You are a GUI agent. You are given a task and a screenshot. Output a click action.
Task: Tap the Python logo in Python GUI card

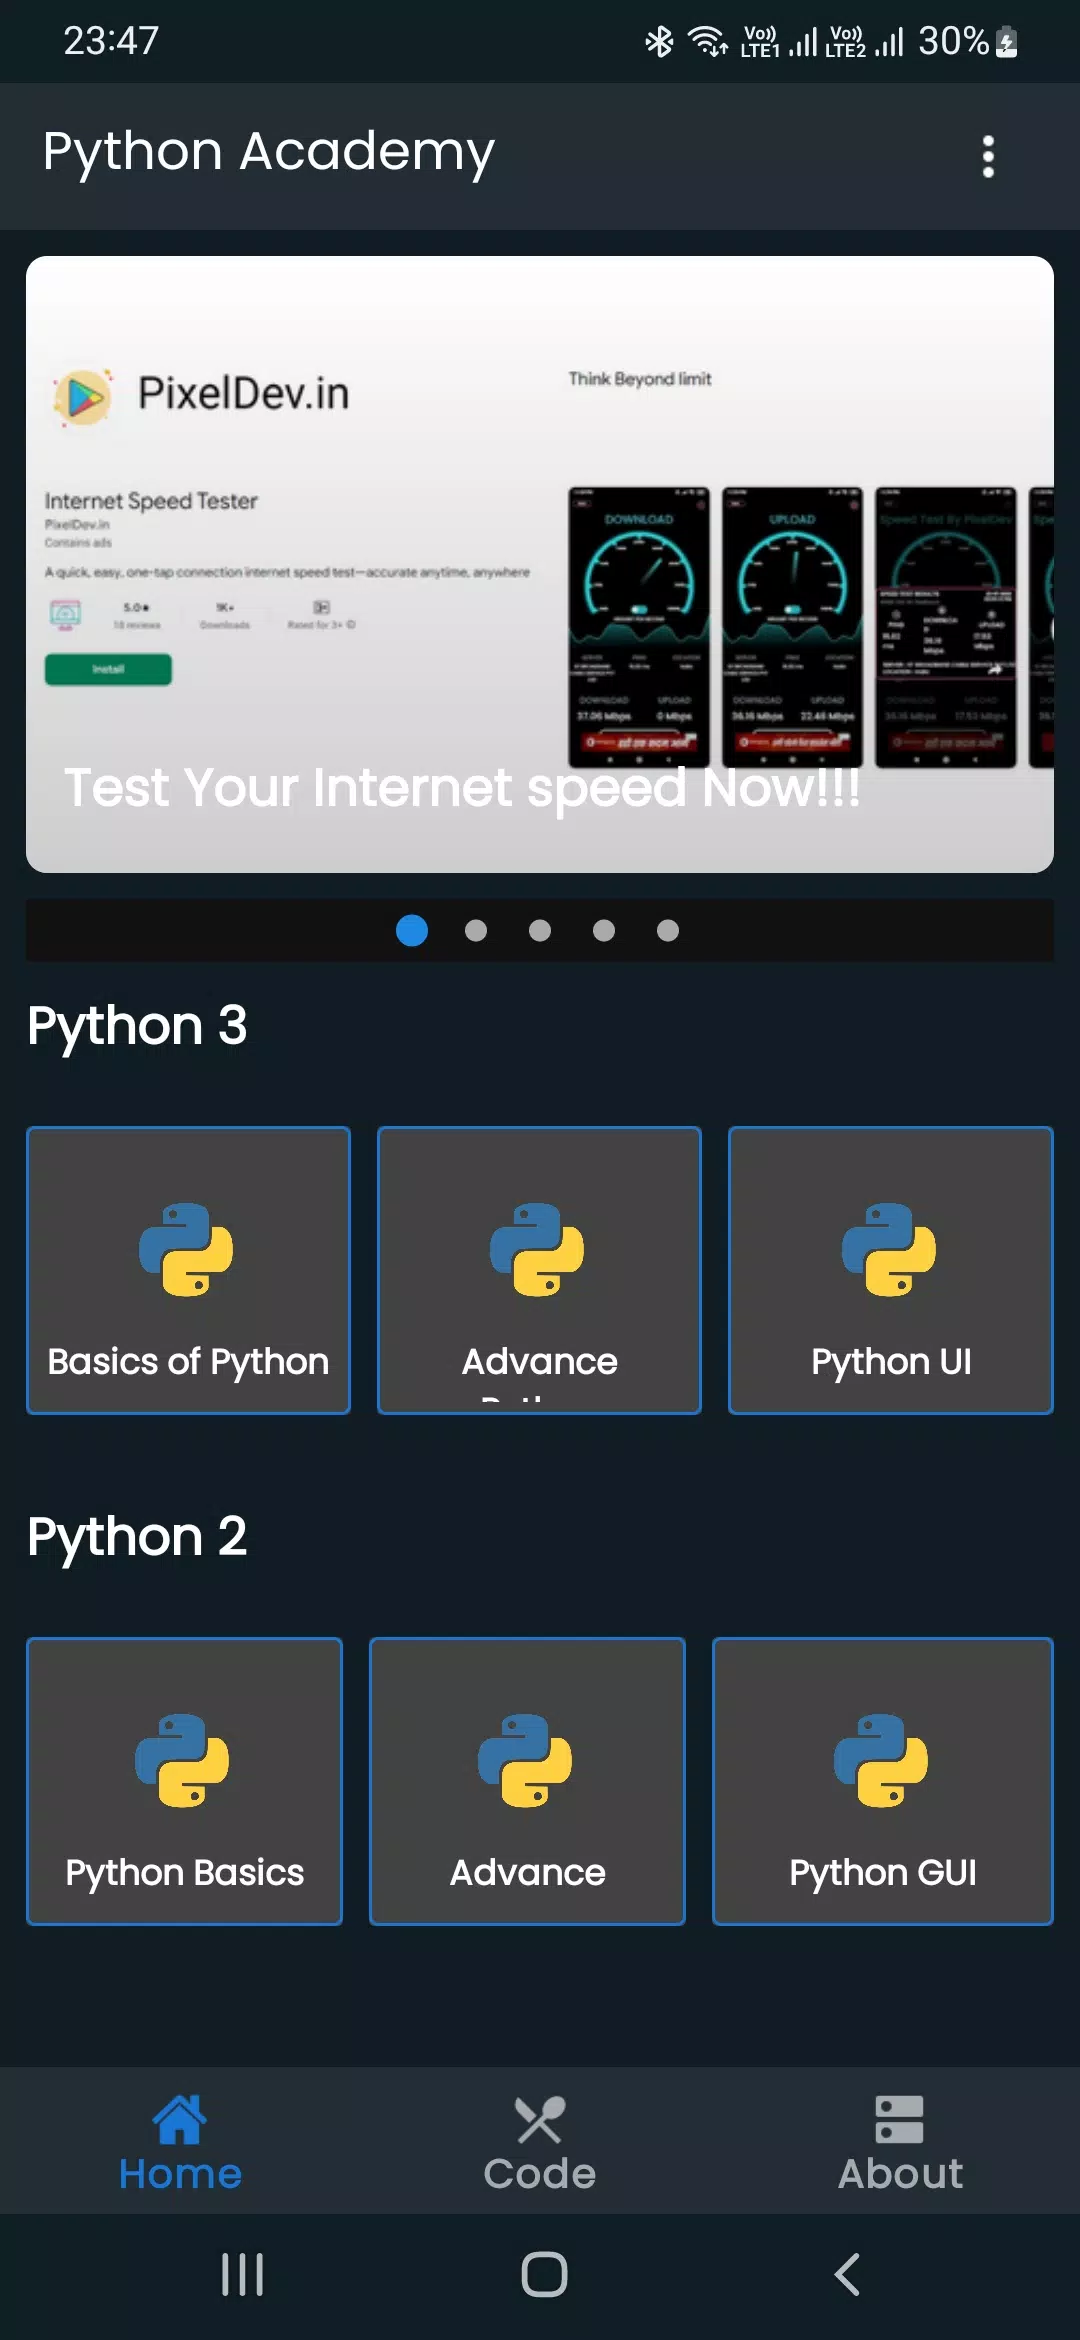tap(881, 1761)
